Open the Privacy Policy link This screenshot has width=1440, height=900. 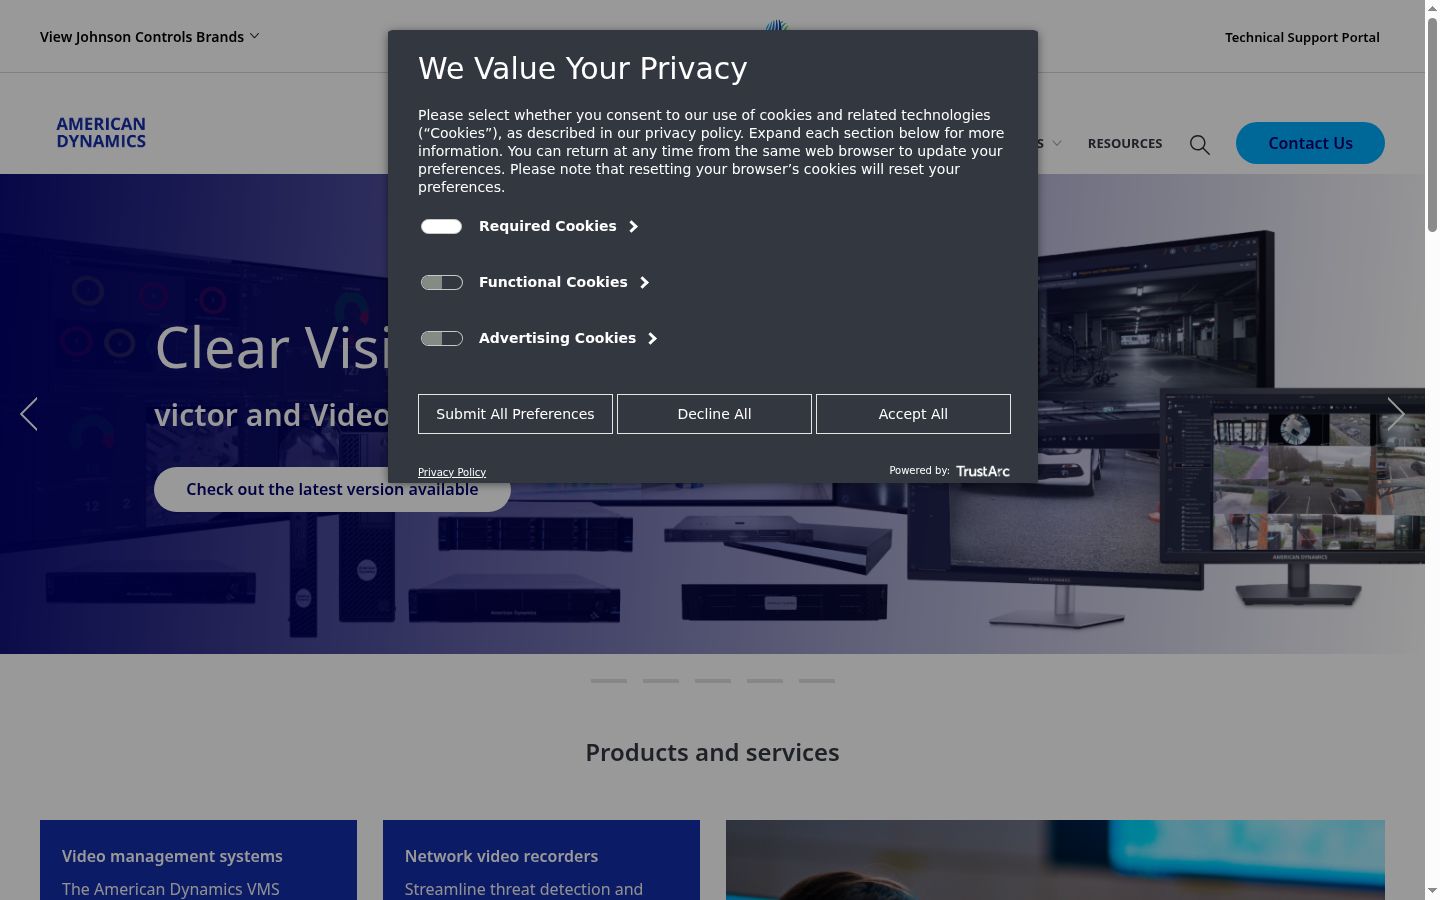point(452,472)
